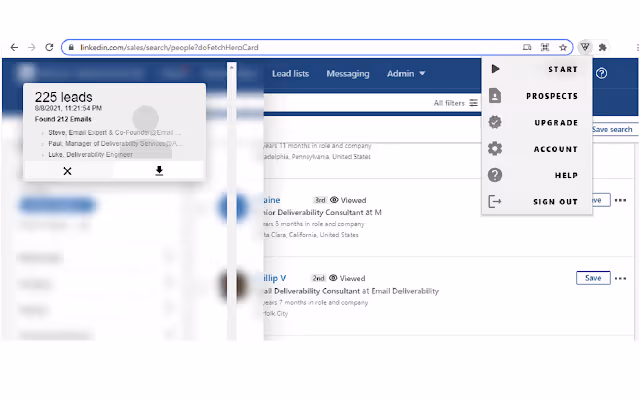Click the cast device icon in address bar
The height and width of the screenshot is (400, 640).
tap(527, 47)
